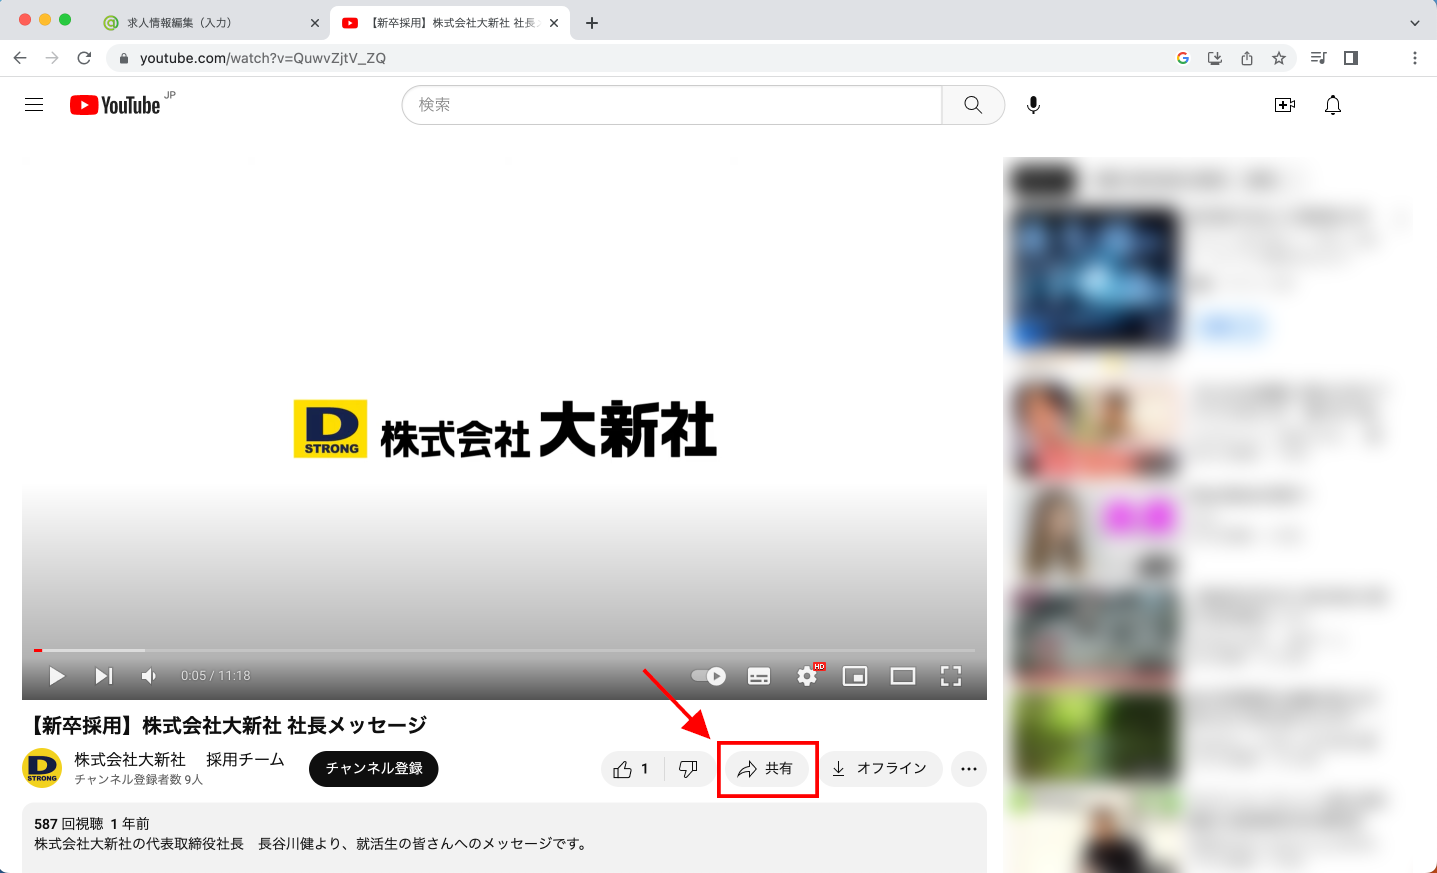Viewport: 1437px width, 873px height.
Task: Switch to 求人情報編集(入力) tab
Action: click(212, 23)
